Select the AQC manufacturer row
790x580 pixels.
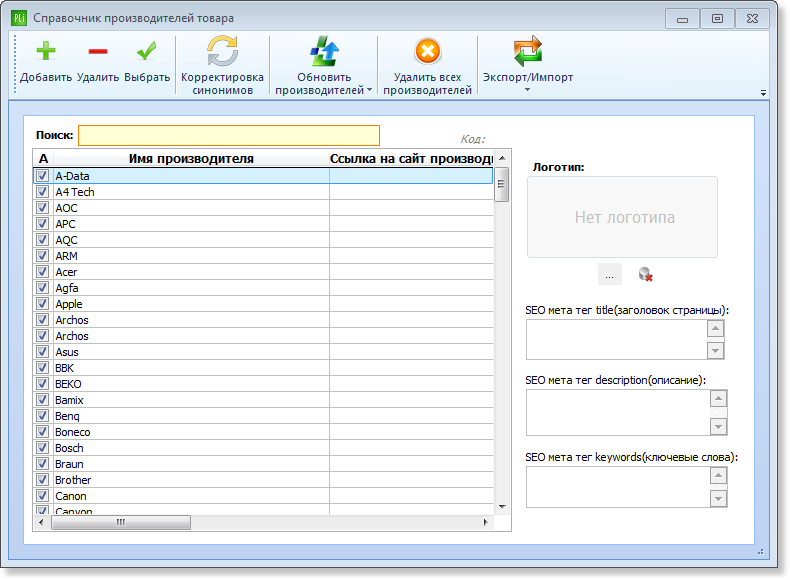click(263, 240)
